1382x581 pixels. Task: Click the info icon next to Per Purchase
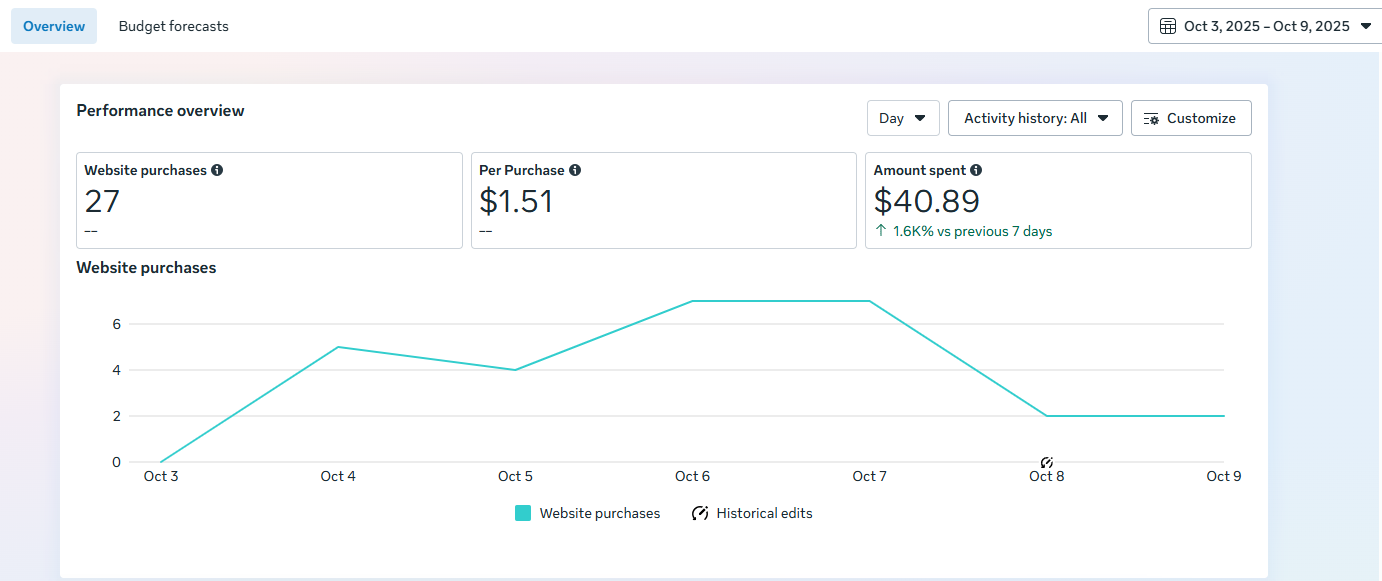pyautogui.click(x=575, y=170)
